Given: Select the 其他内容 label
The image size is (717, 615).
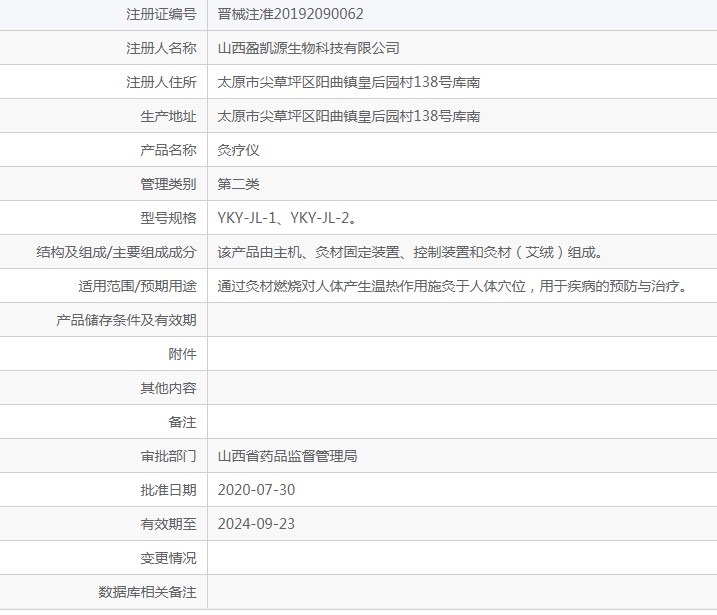Looking at the screenshot, I should pyautogui.click(x=168, y=388).
